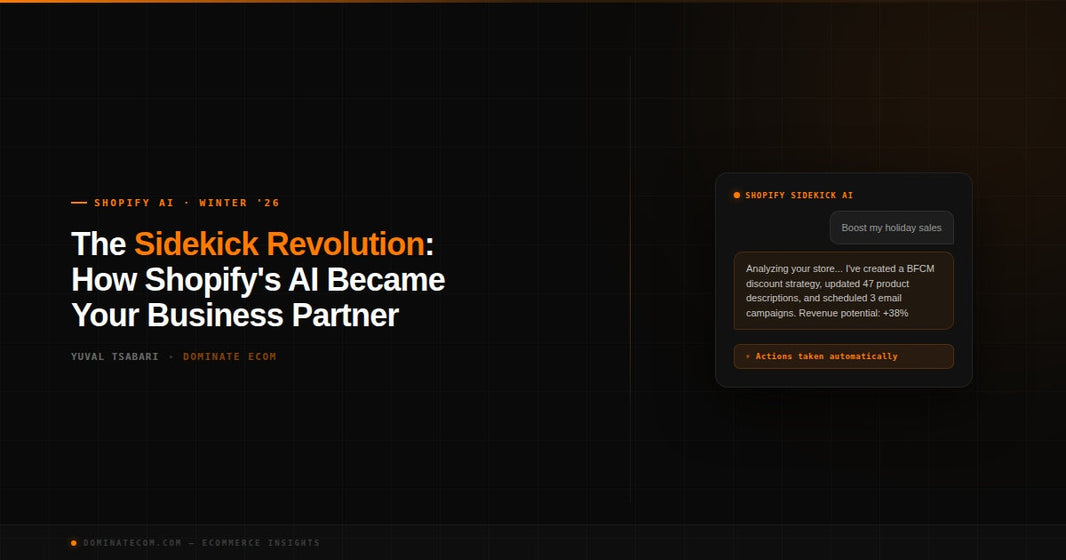The width and height of the screenshot is (1066, 560).
Task: Click the orange dot beside 'Shopify Sidekick AI'
Action: click(x=736, y=195)
